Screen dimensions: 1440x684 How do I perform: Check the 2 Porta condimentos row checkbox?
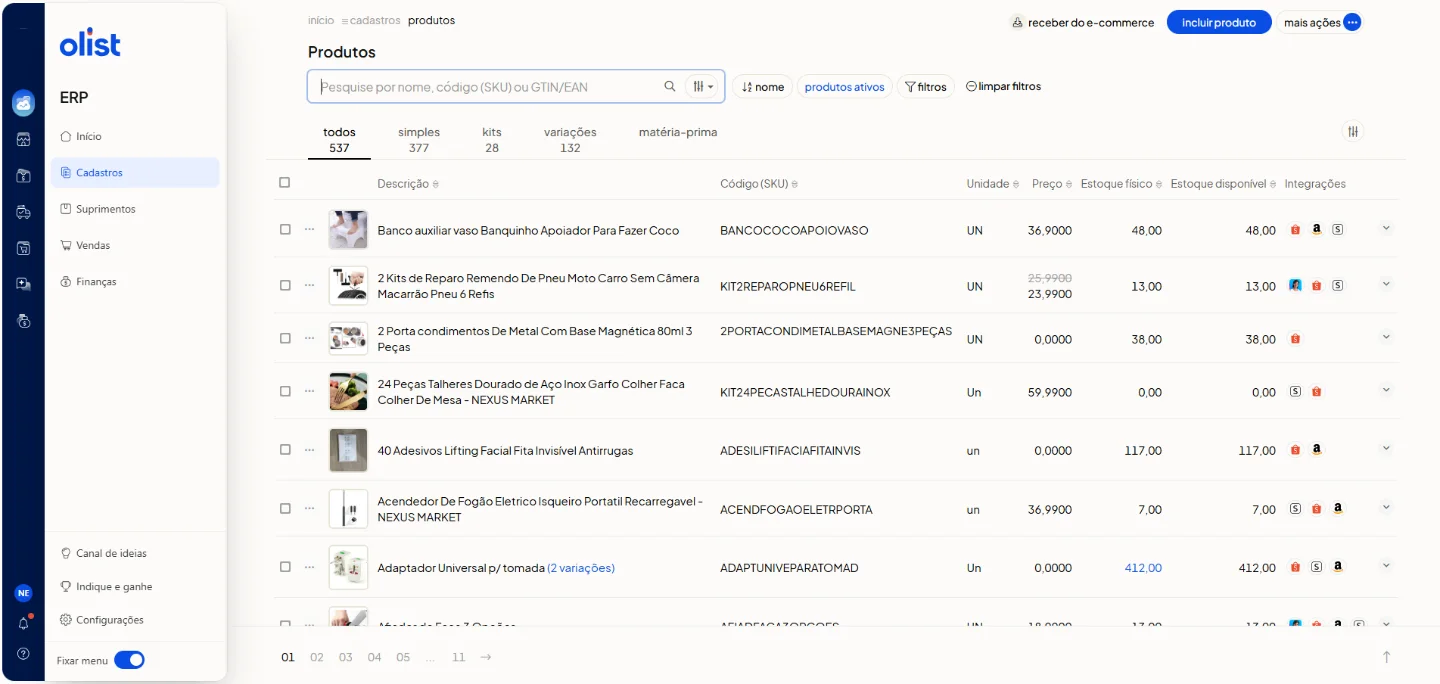pyautogui.click(x=285, y=338)
